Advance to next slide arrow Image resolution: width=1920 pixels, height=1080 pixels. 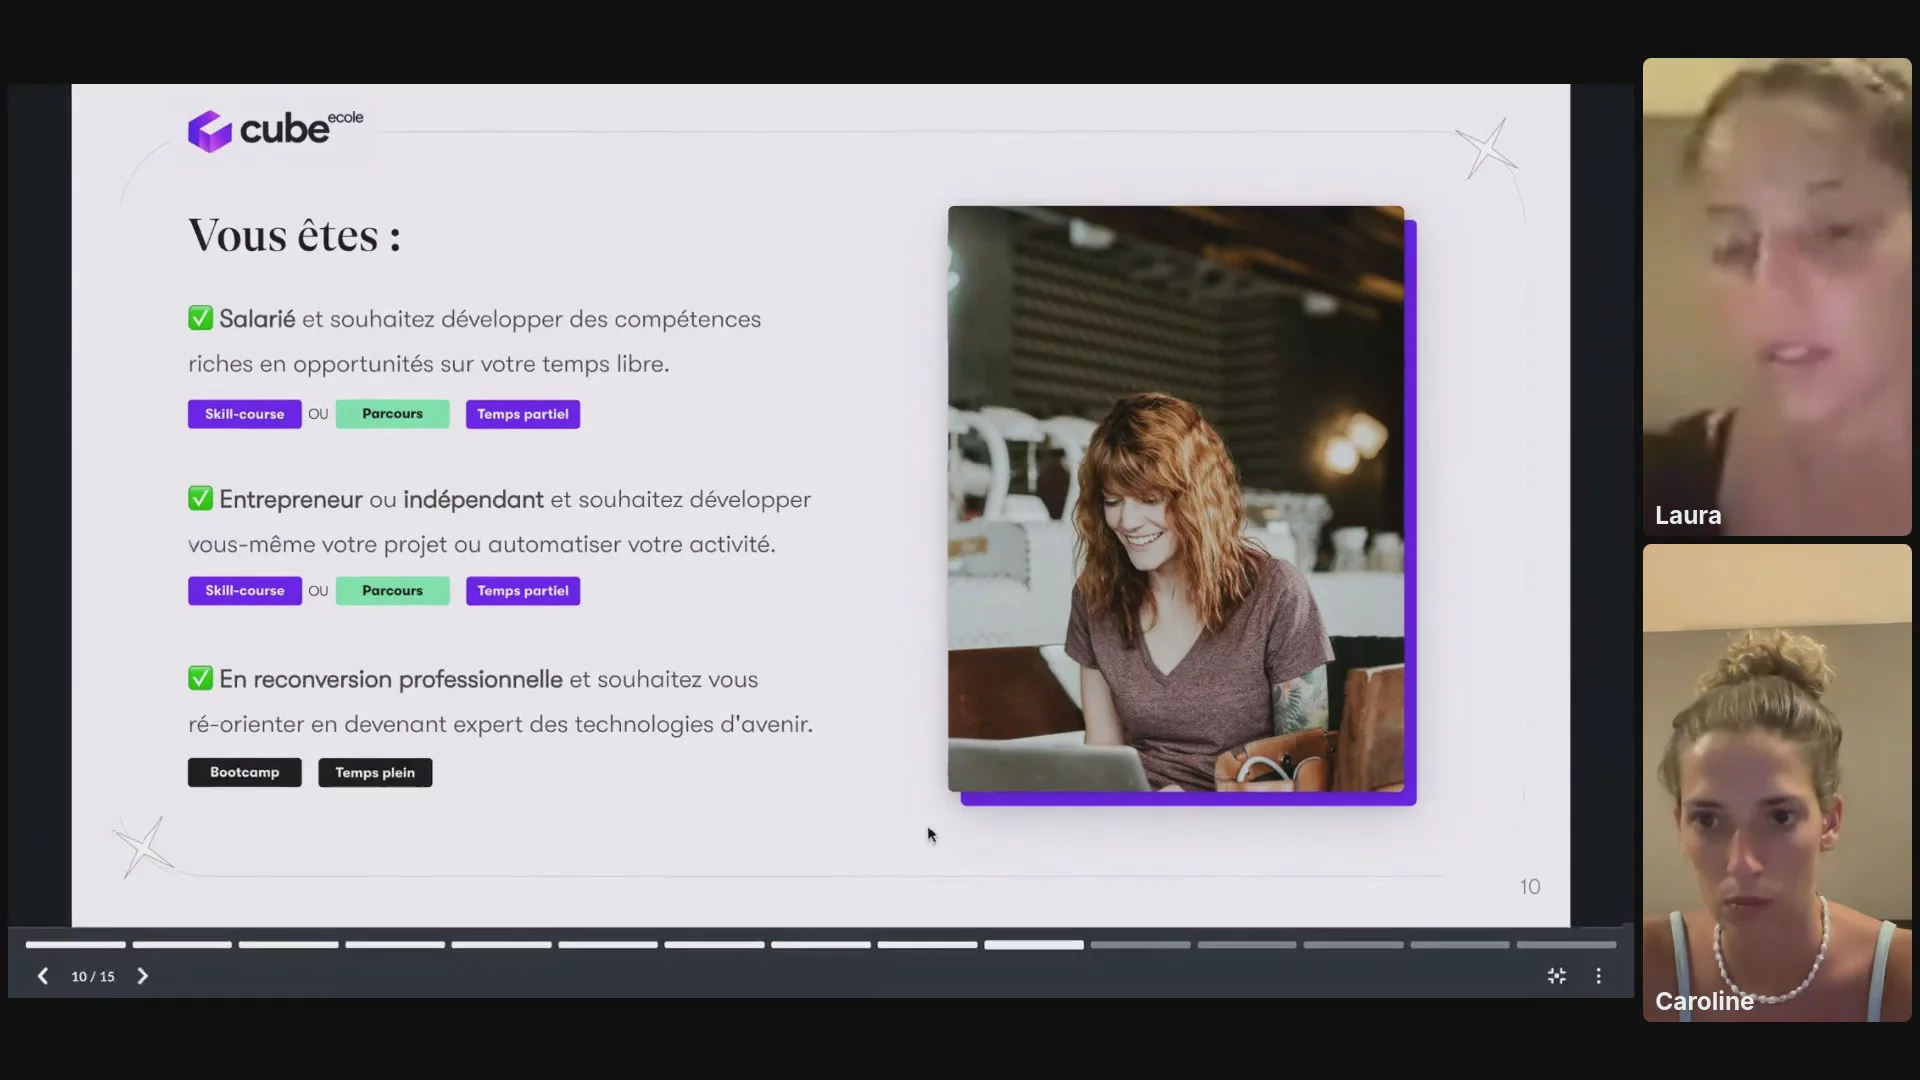click(x=142, y=976)
